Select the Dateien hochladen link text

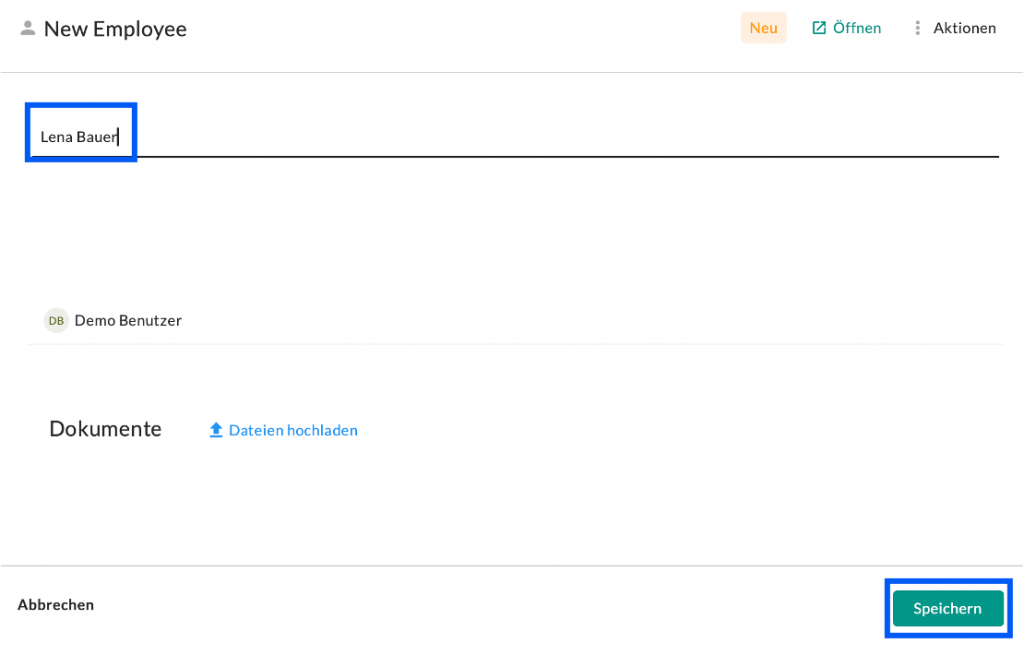pos(293,430)
